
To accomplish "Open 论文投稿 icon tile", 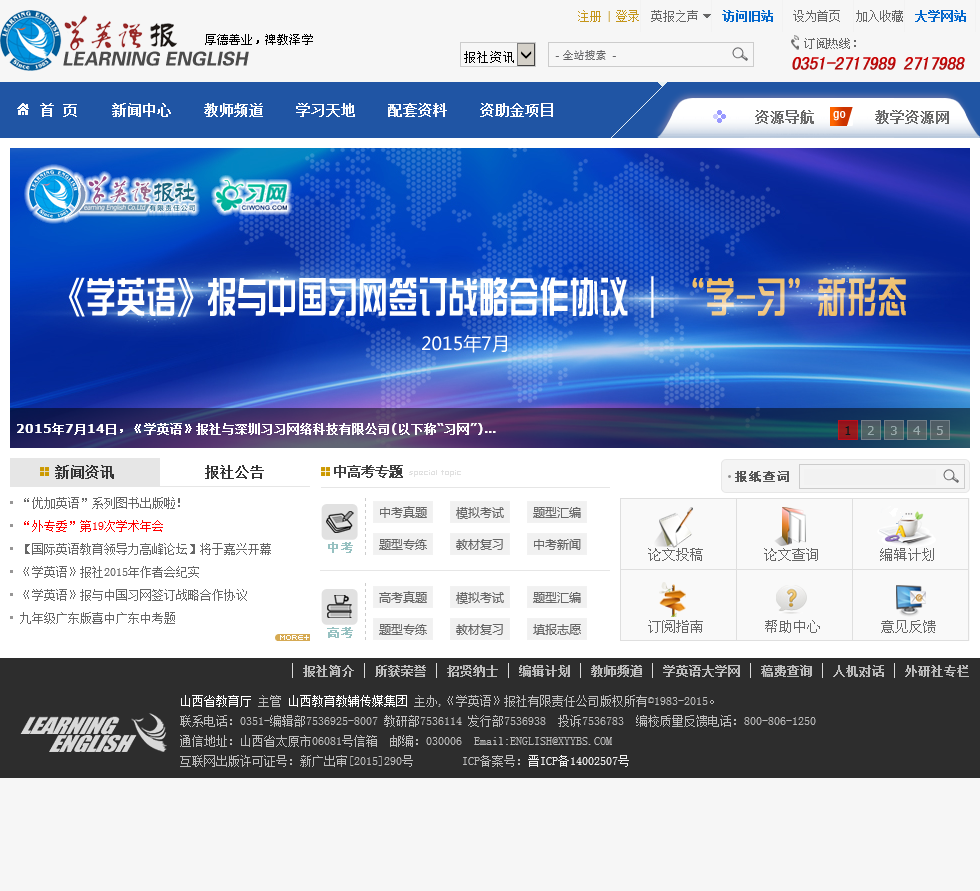I will pyautogui.click(x=678, y=534).
